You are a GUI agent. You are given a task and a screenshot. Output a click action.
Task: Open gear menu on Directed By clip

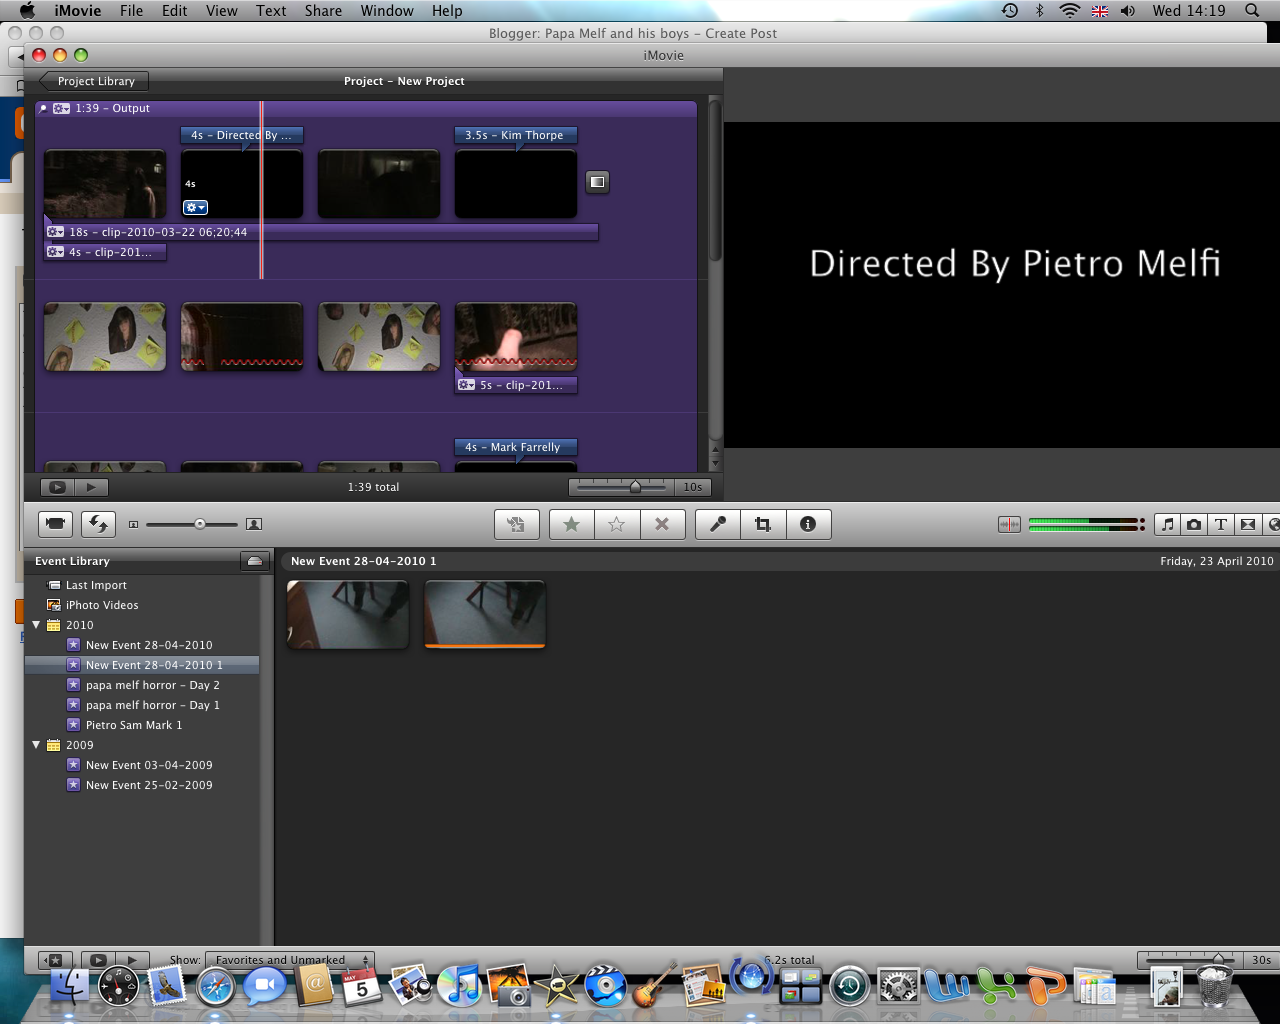click(x=195, y=207)
